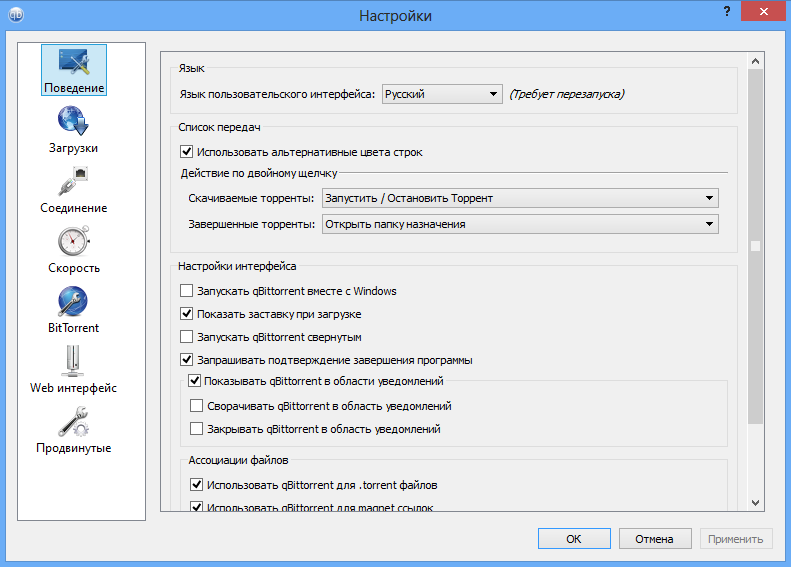Screen dimensions: 791x567
Task: Select the Web интерфейс tab label
Action: (x=73, y=388)
